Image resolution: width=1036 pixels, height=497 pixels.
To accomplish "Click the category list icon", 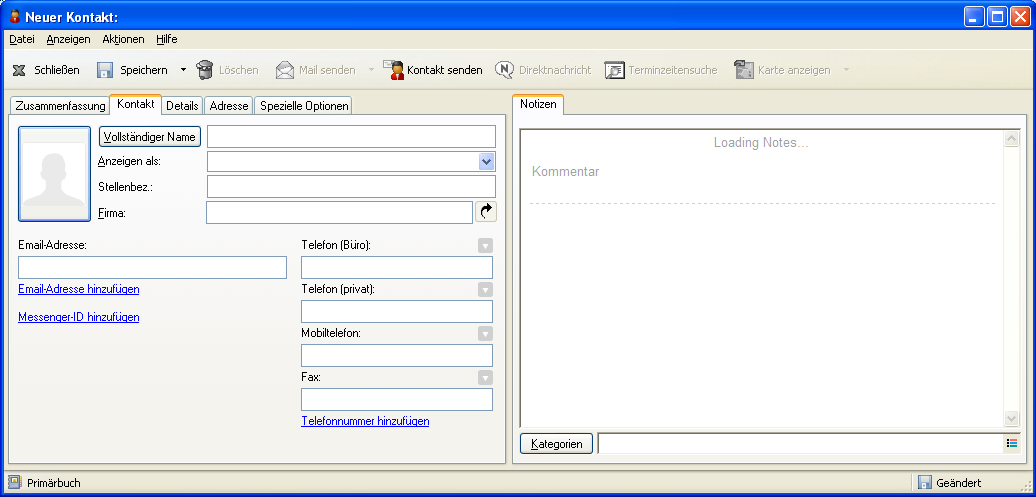I will (1012, 443).
